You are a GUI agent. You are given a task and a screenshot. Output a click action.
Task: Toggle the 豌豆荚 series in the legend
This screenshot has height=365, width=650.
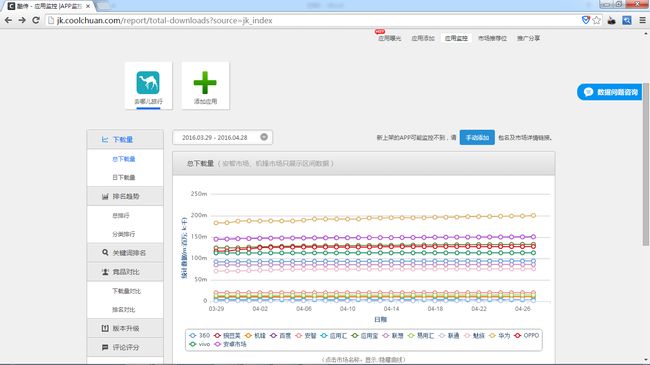tap(227, 335)
